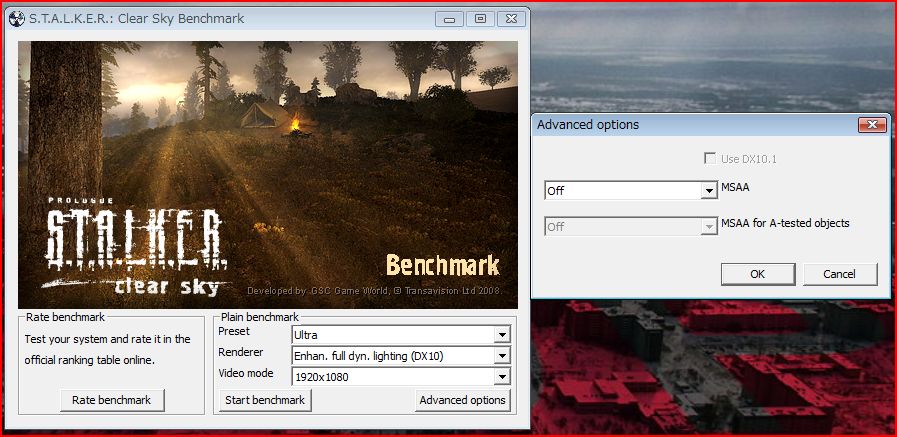Click the S.T.A.L.K.E.R. Clear Sky banner image

point(268,174)
